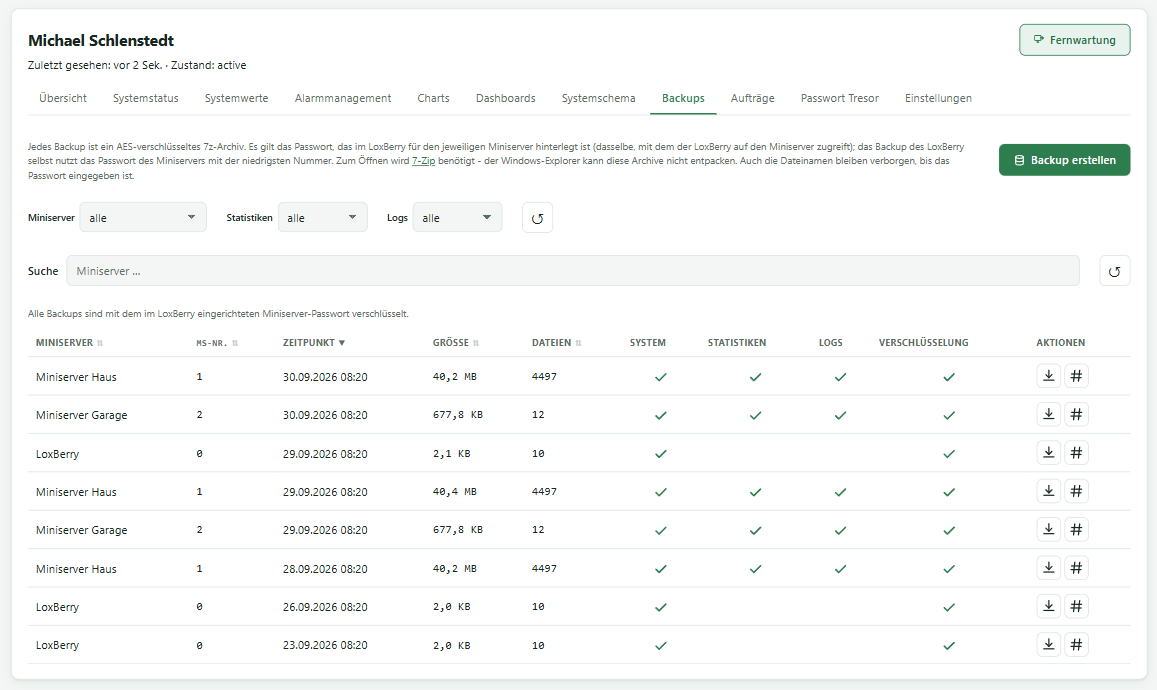Toggle sort order on Zeitpunkt column

[314, 342]
